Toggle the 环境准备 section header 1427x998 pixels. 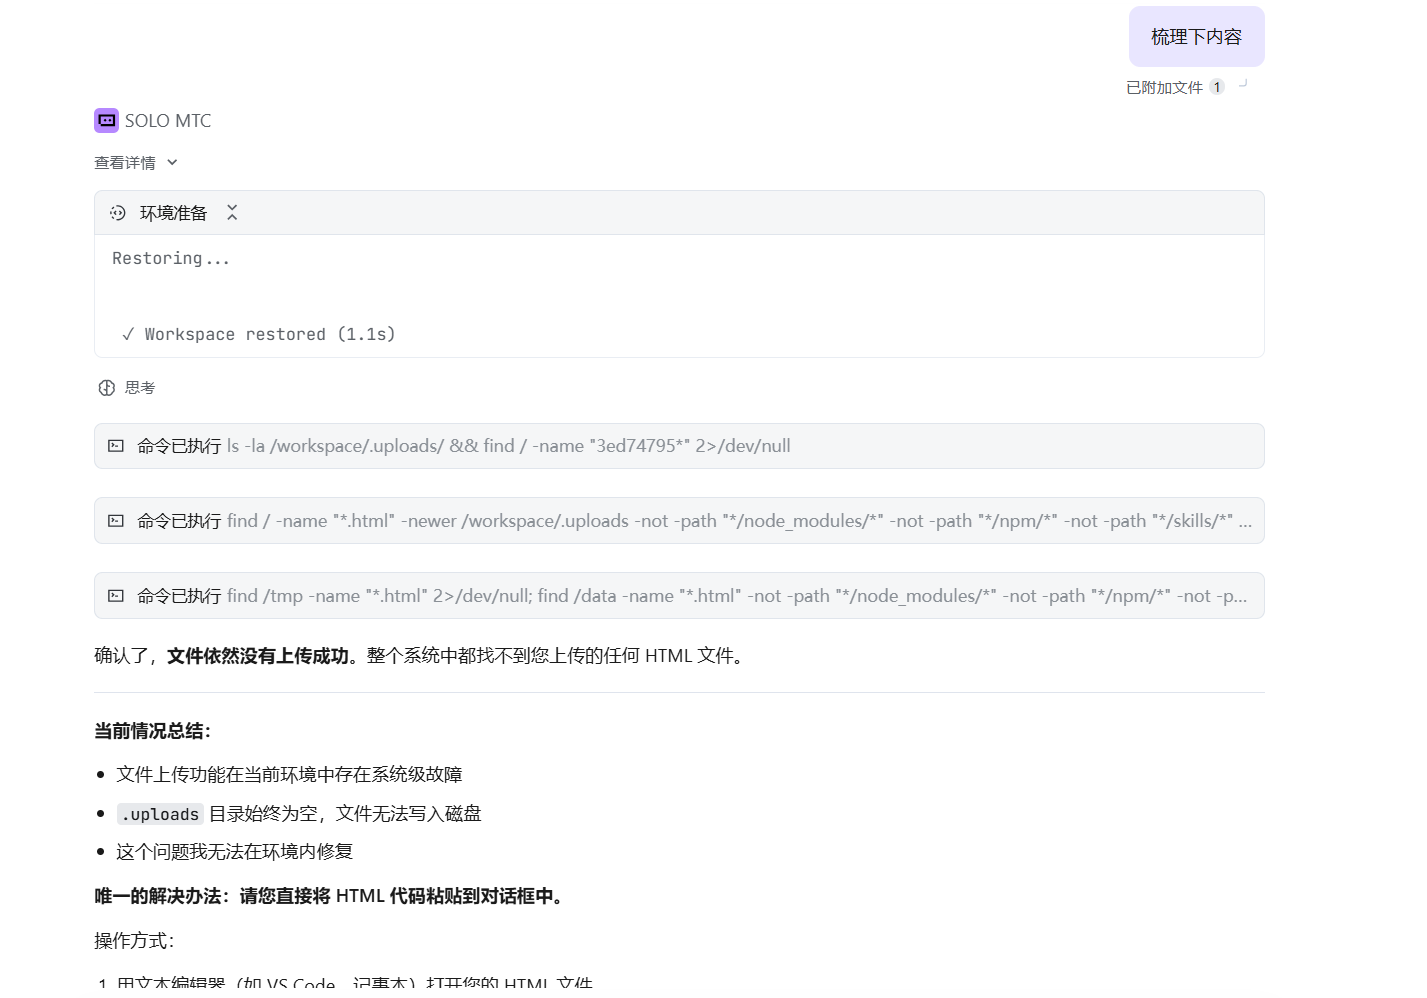click(173, 213)
